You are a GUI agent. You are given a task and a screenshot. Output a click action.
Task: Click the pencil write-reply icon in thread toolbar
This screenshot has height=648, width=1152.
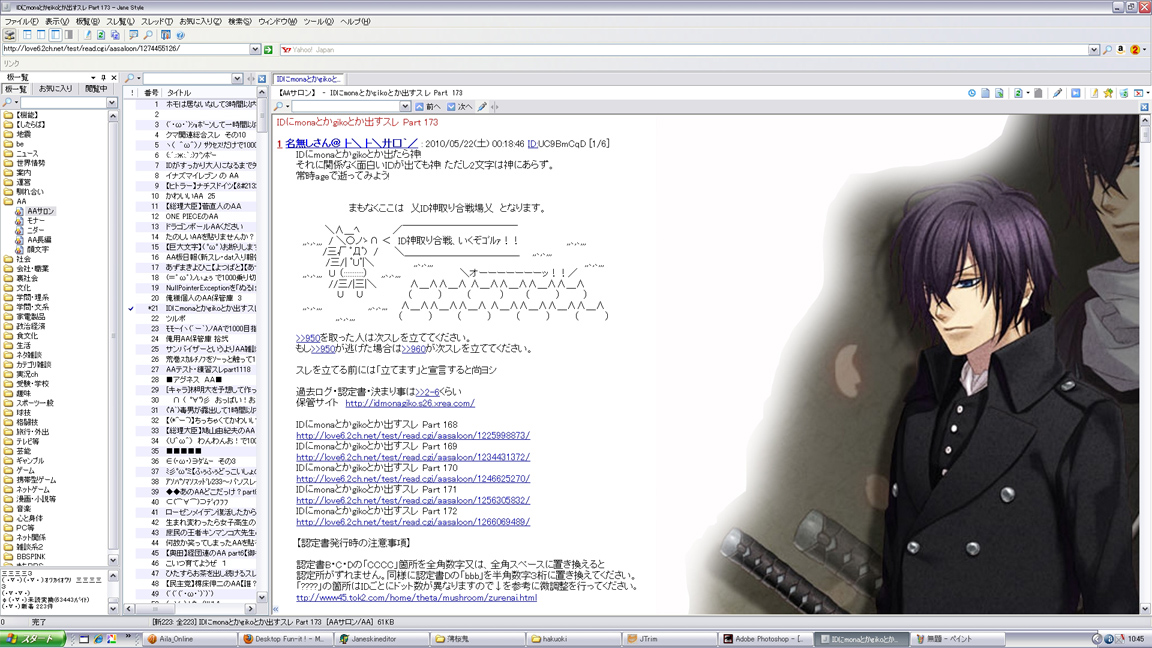1057,93
